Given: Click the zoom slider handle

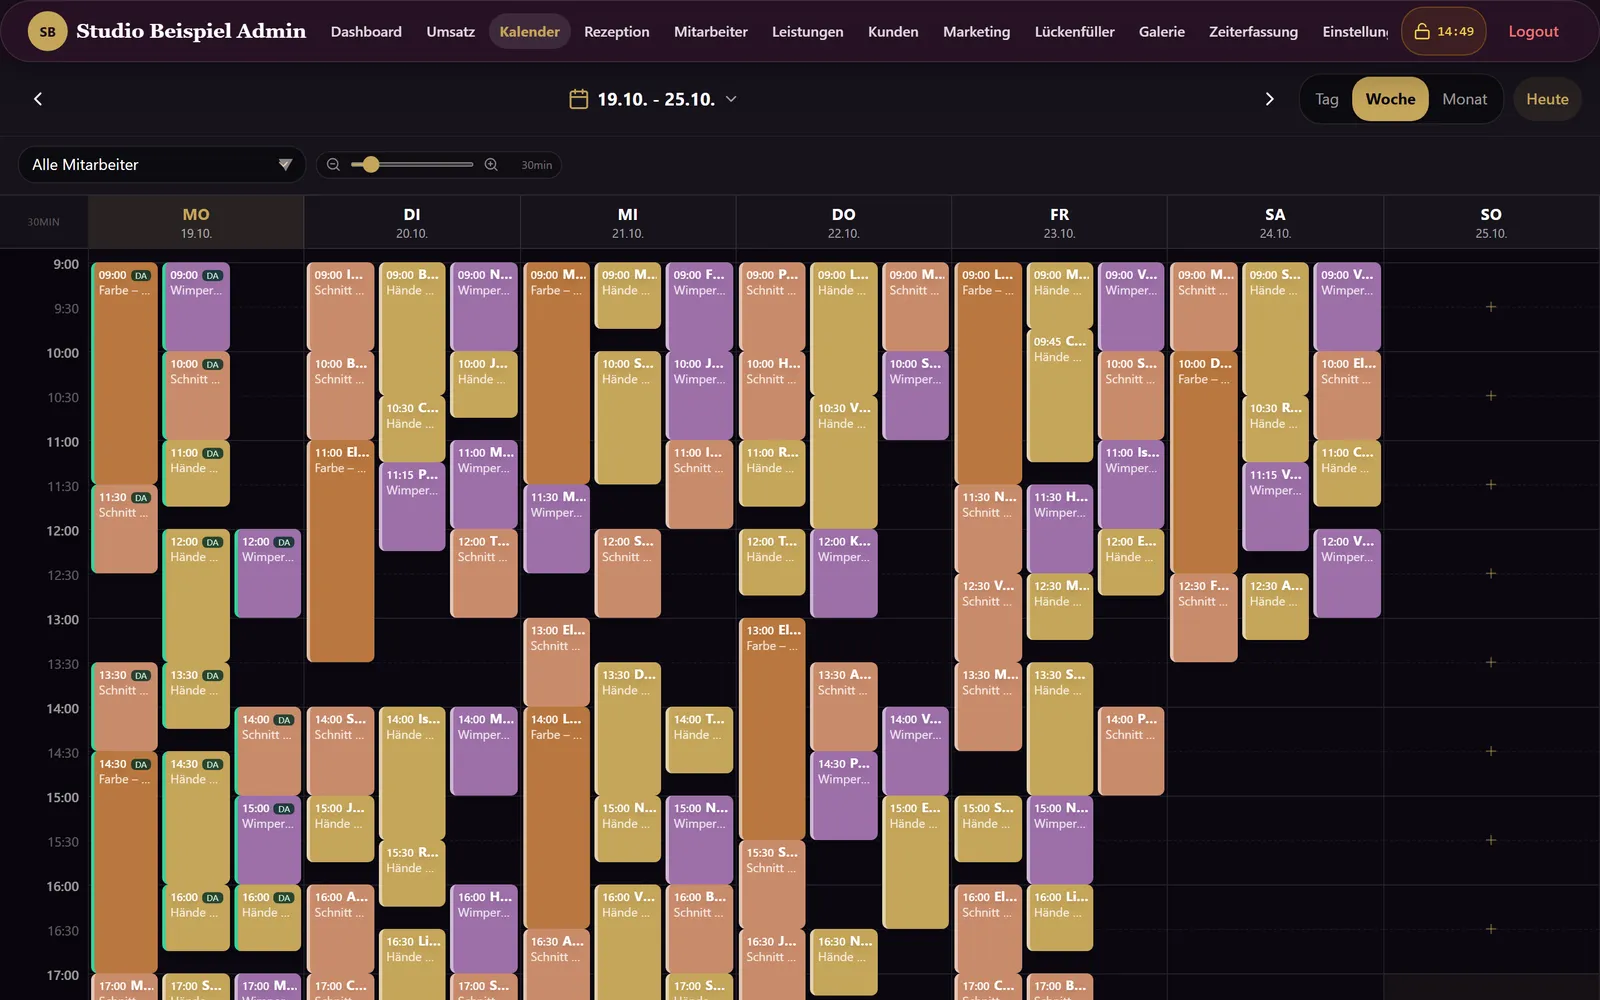Looking at the screenshot, I should pyautogui.click(x=371, y=165).
